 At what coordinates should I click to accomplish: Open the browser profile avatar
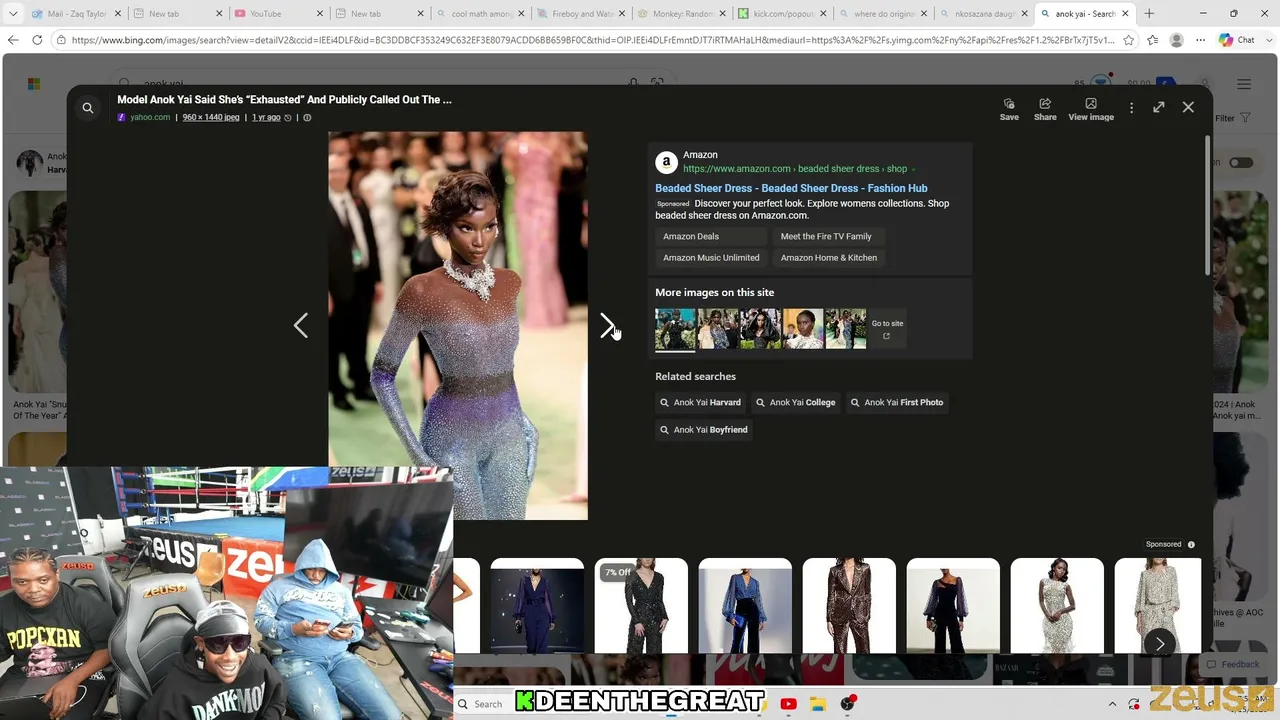(1177, 40)
